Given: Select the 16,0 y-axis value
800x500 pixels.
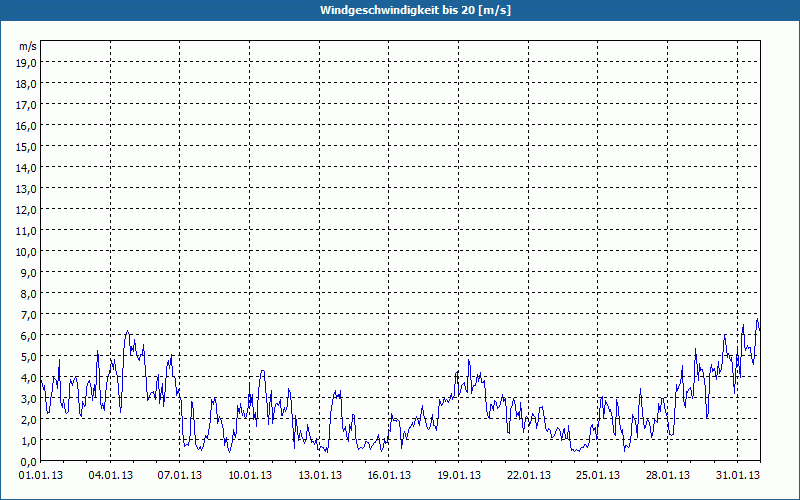Looking at the screenshot, I should coord(28,126).
